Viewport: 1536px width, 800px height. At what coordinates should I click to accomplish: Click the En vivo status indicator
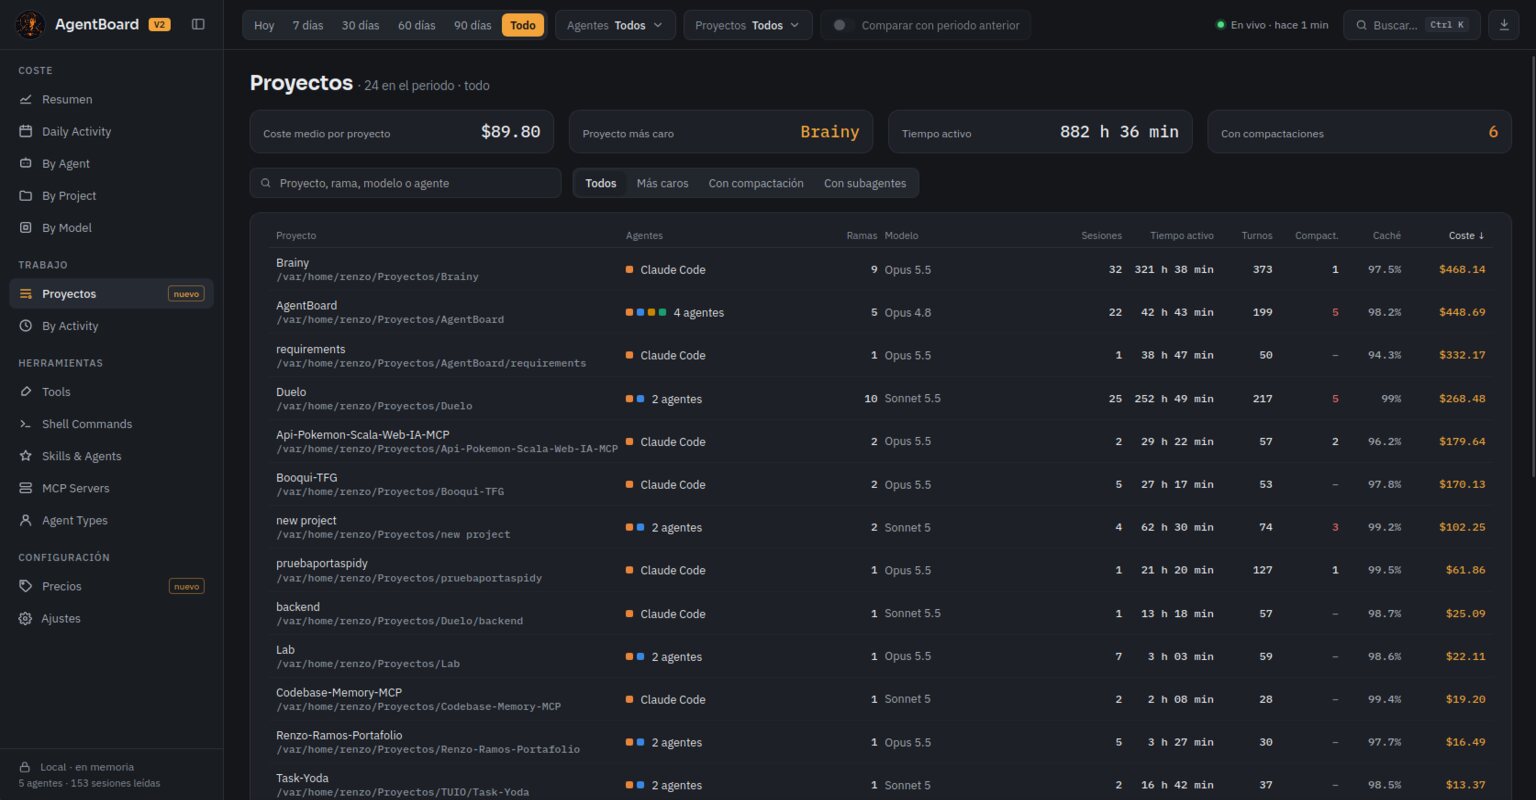point(1272,25)
